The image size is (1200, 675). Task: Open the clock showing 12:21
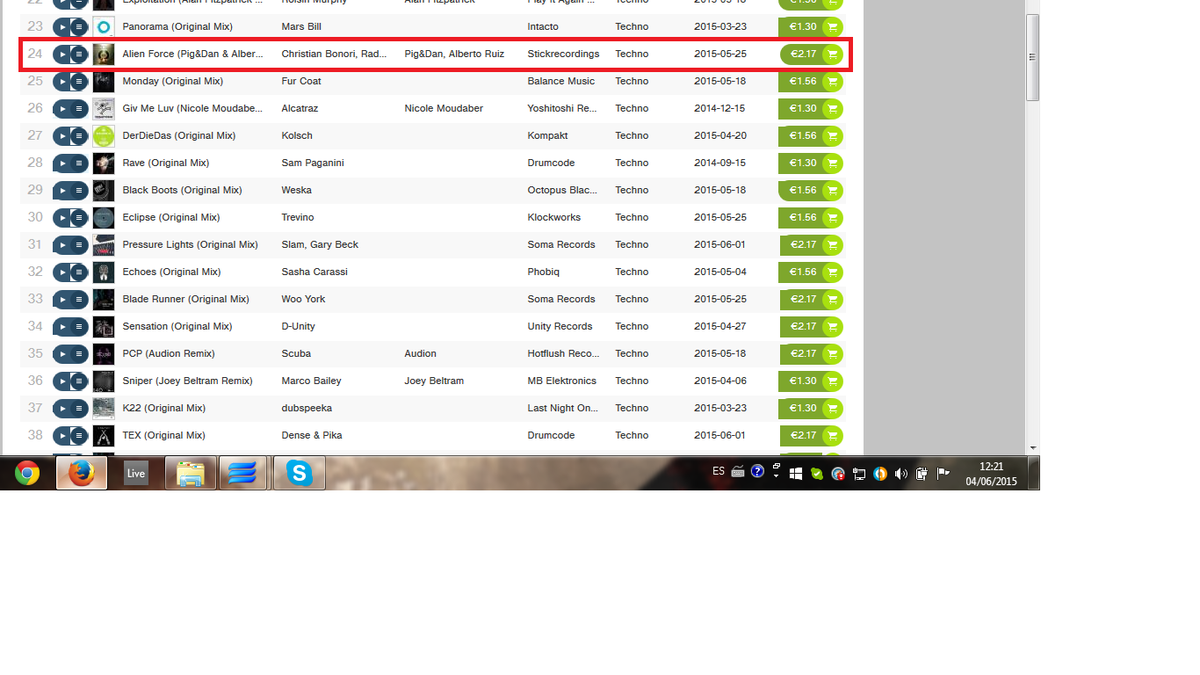991,473
